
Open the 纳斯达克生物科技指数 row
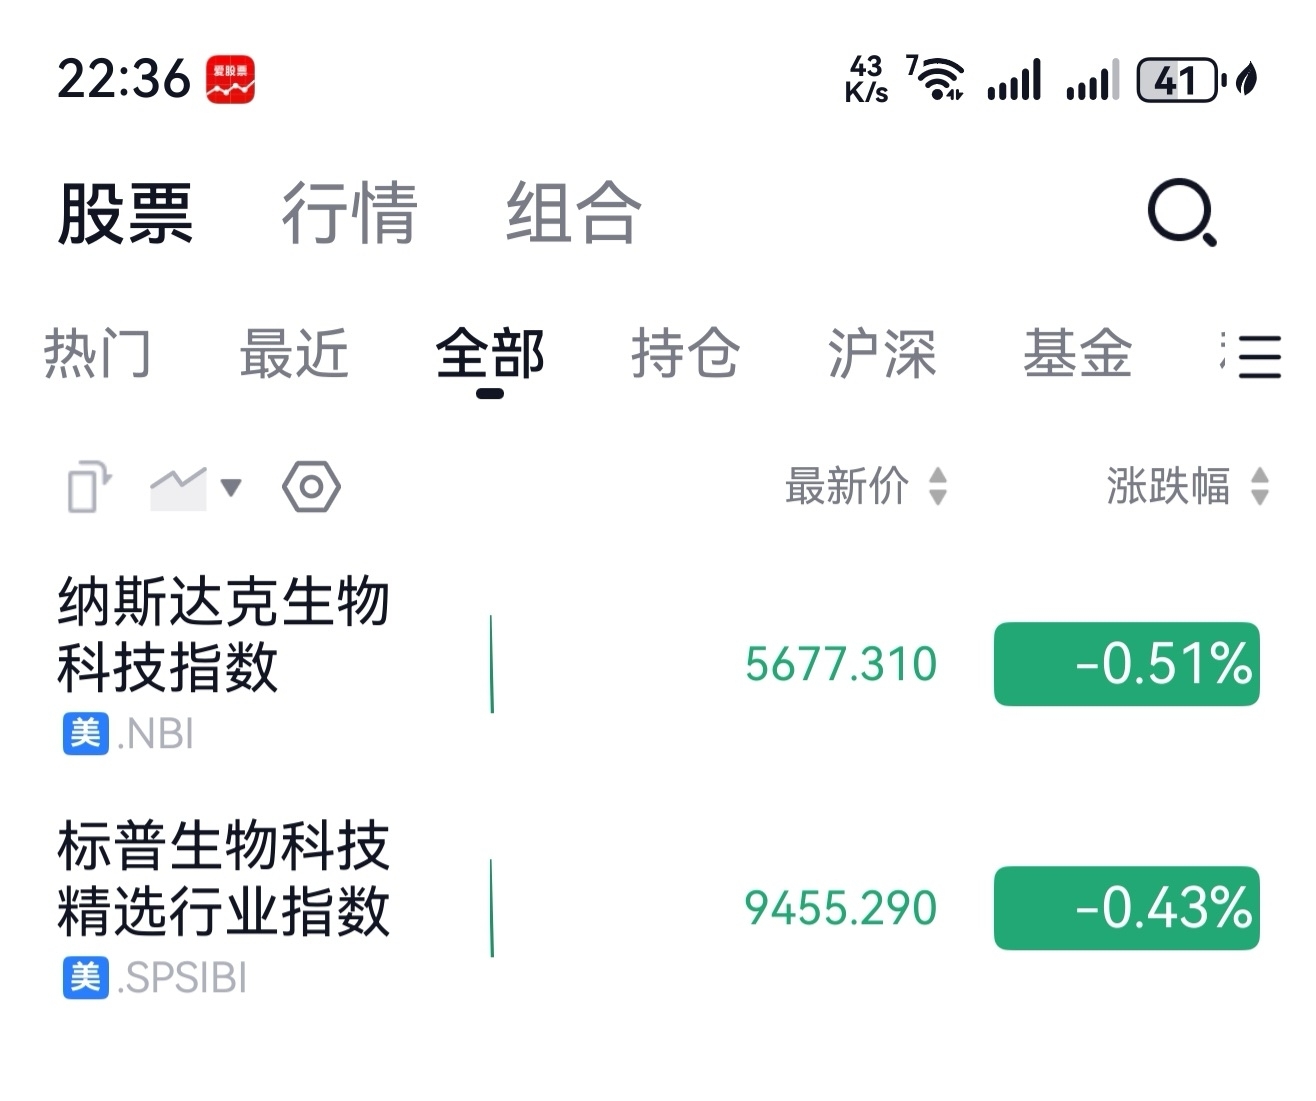click(658, 664)
